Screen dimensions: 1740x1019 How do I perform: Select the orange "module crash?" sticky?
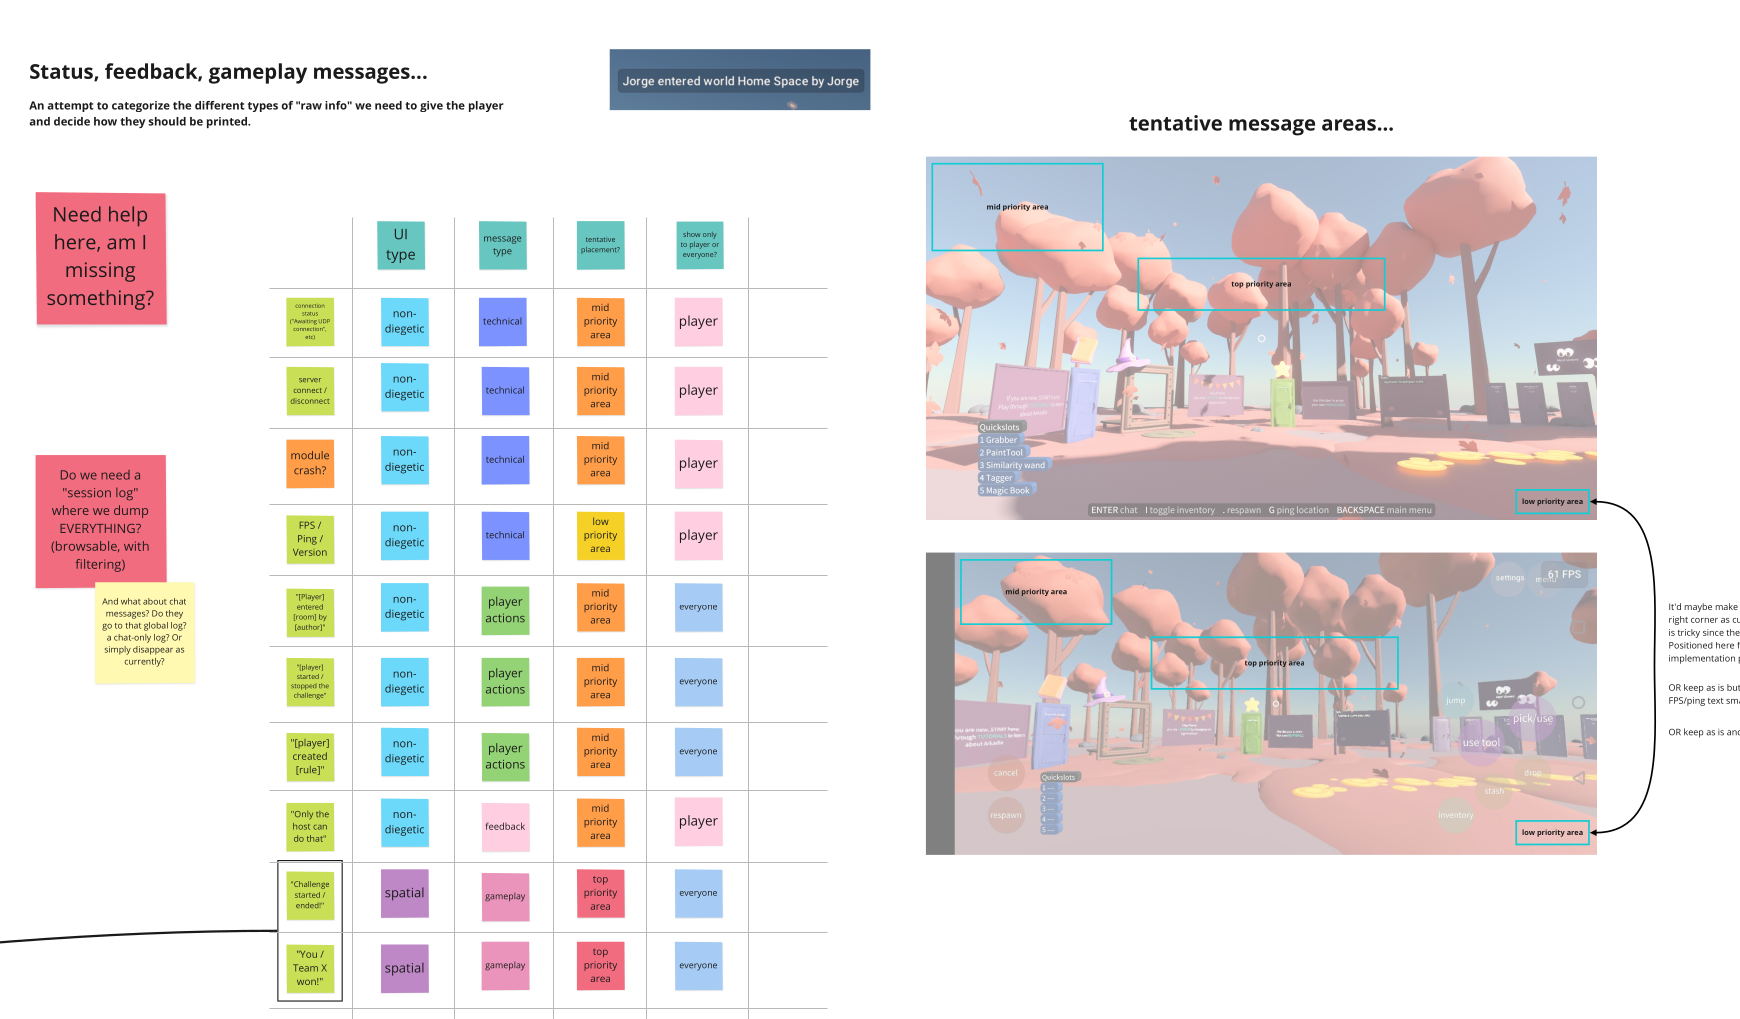310,463
